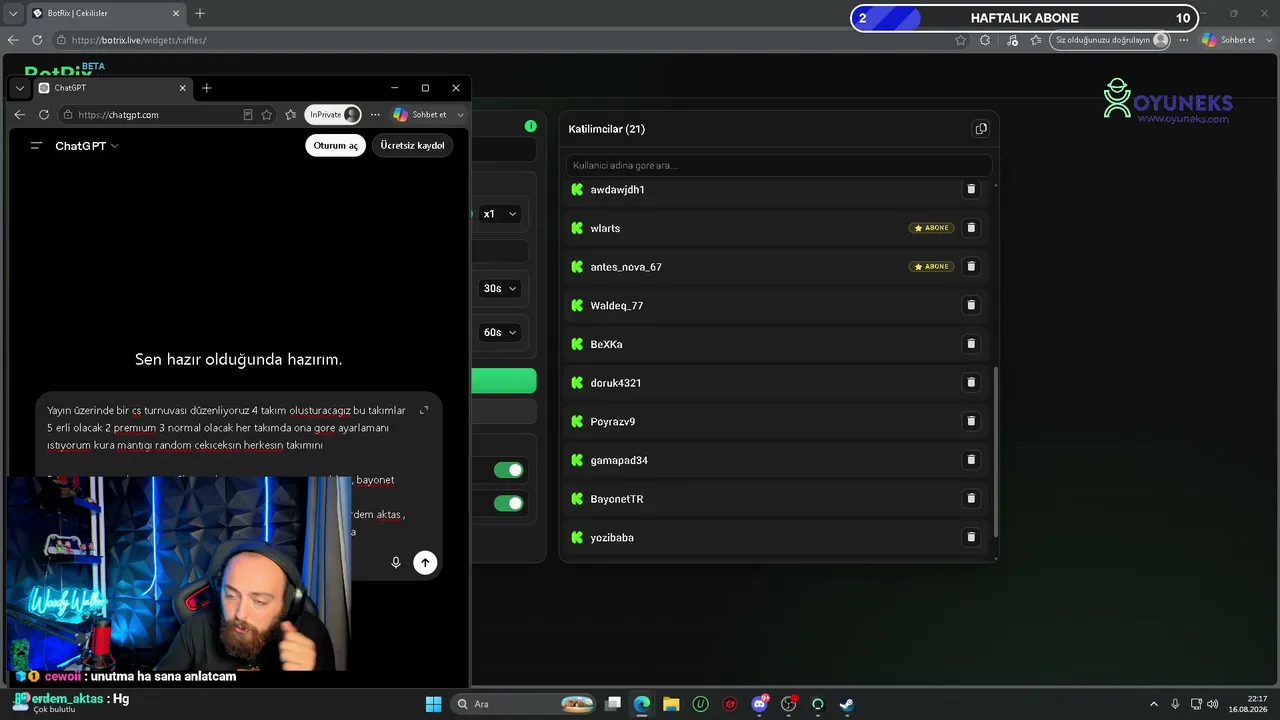
Task: Open the x1 multiplier dropdown
Action: tap(499, 214)
